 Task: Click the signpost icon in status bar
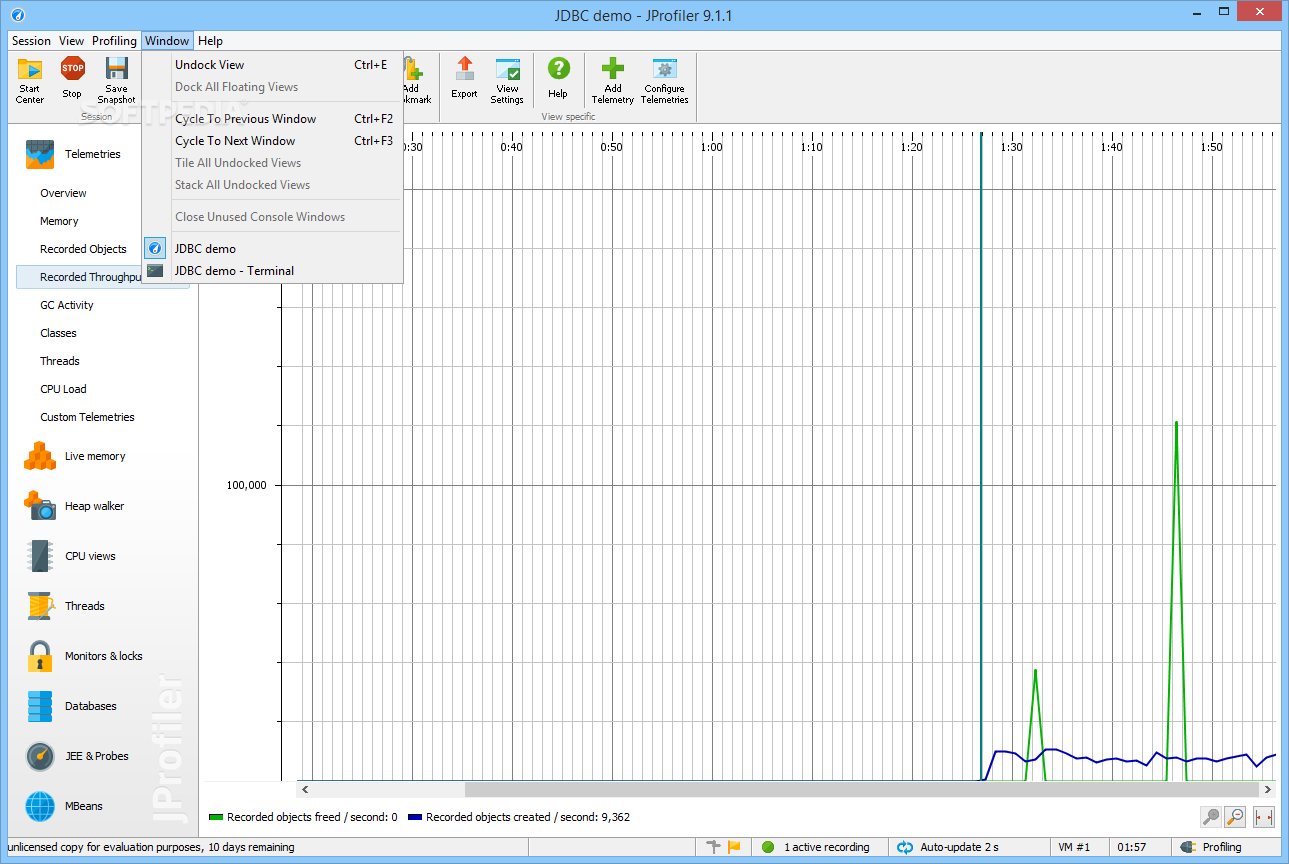(x=713, y=847)
